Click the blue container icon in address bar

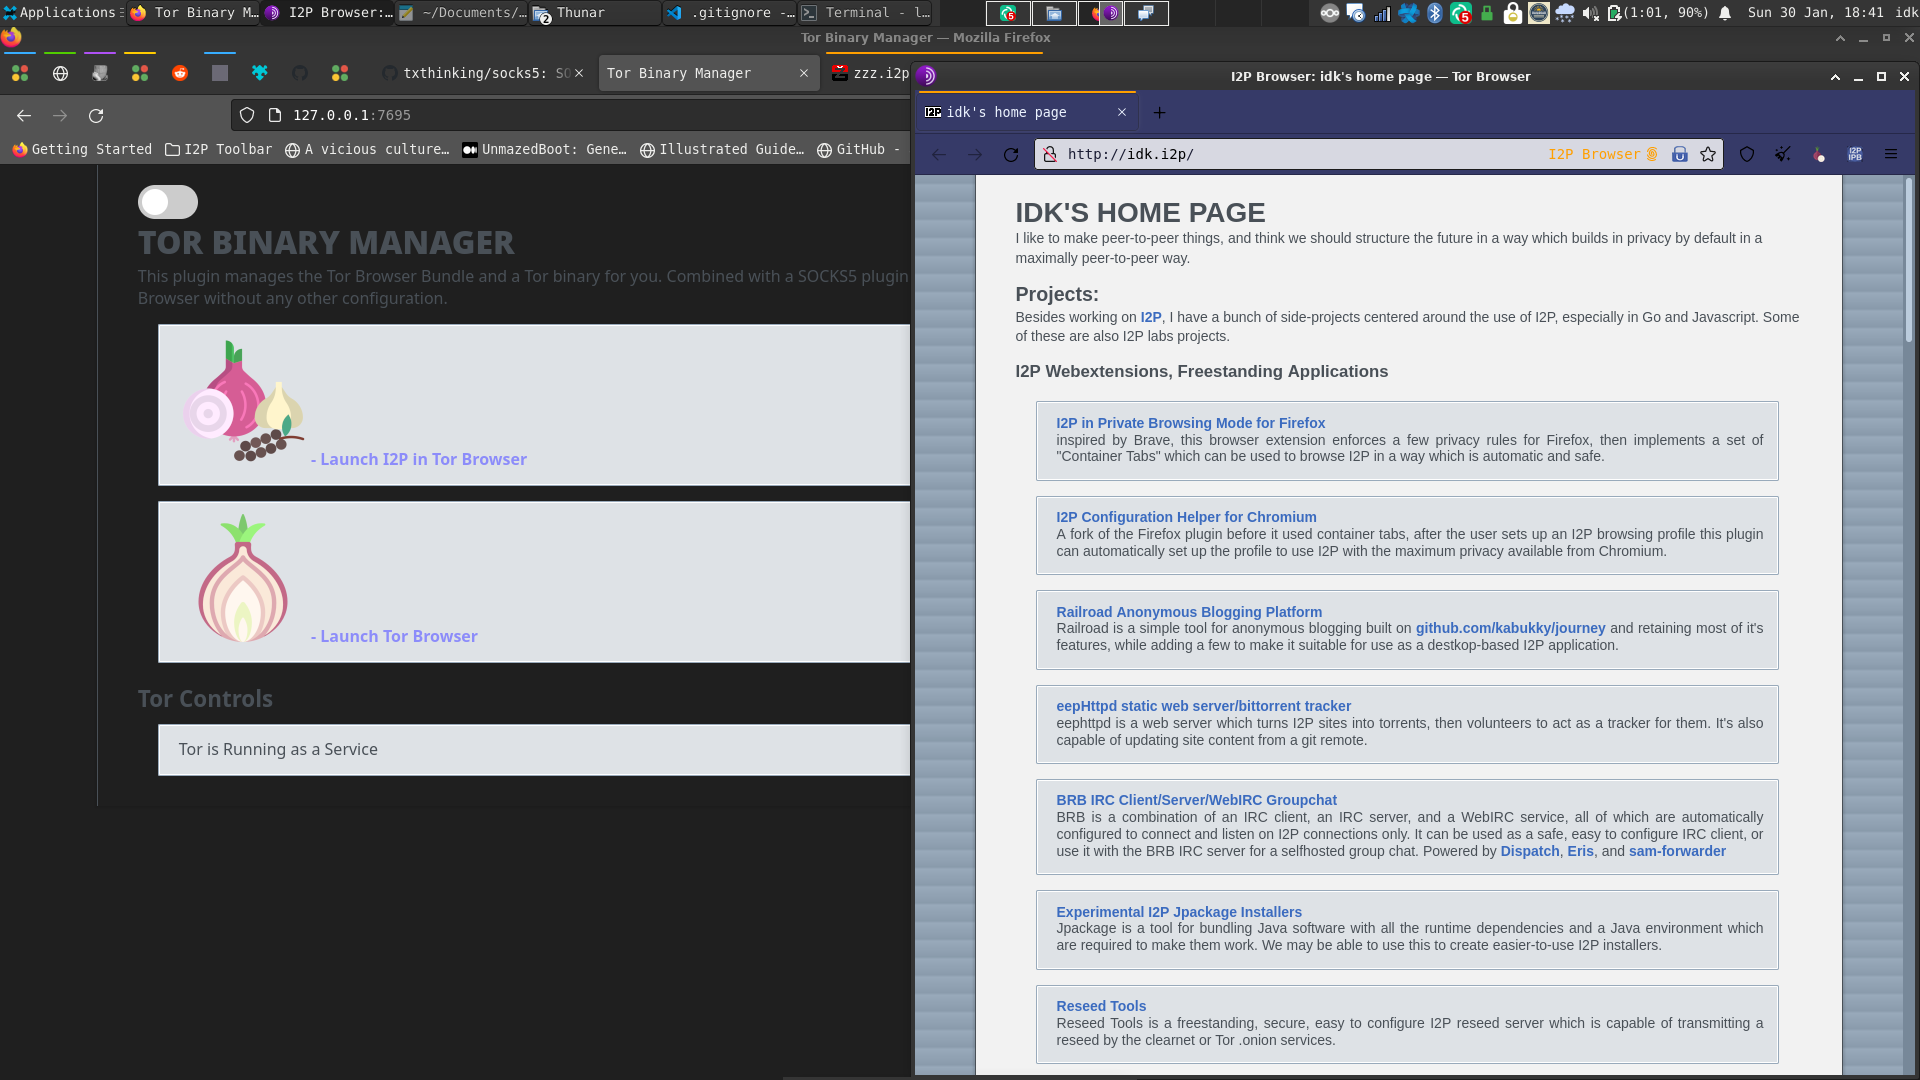click(1680, 154)
